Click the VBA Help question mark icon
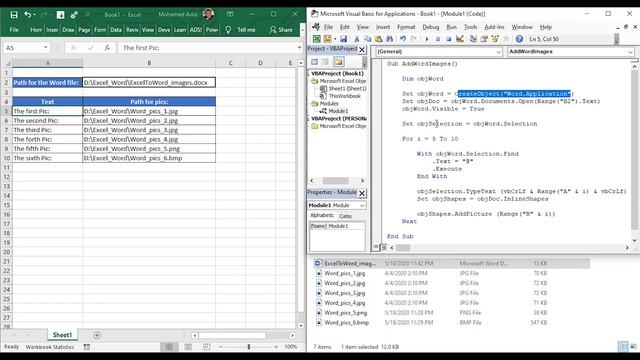The height and width of the screenshot is (360, 640). 519,39
